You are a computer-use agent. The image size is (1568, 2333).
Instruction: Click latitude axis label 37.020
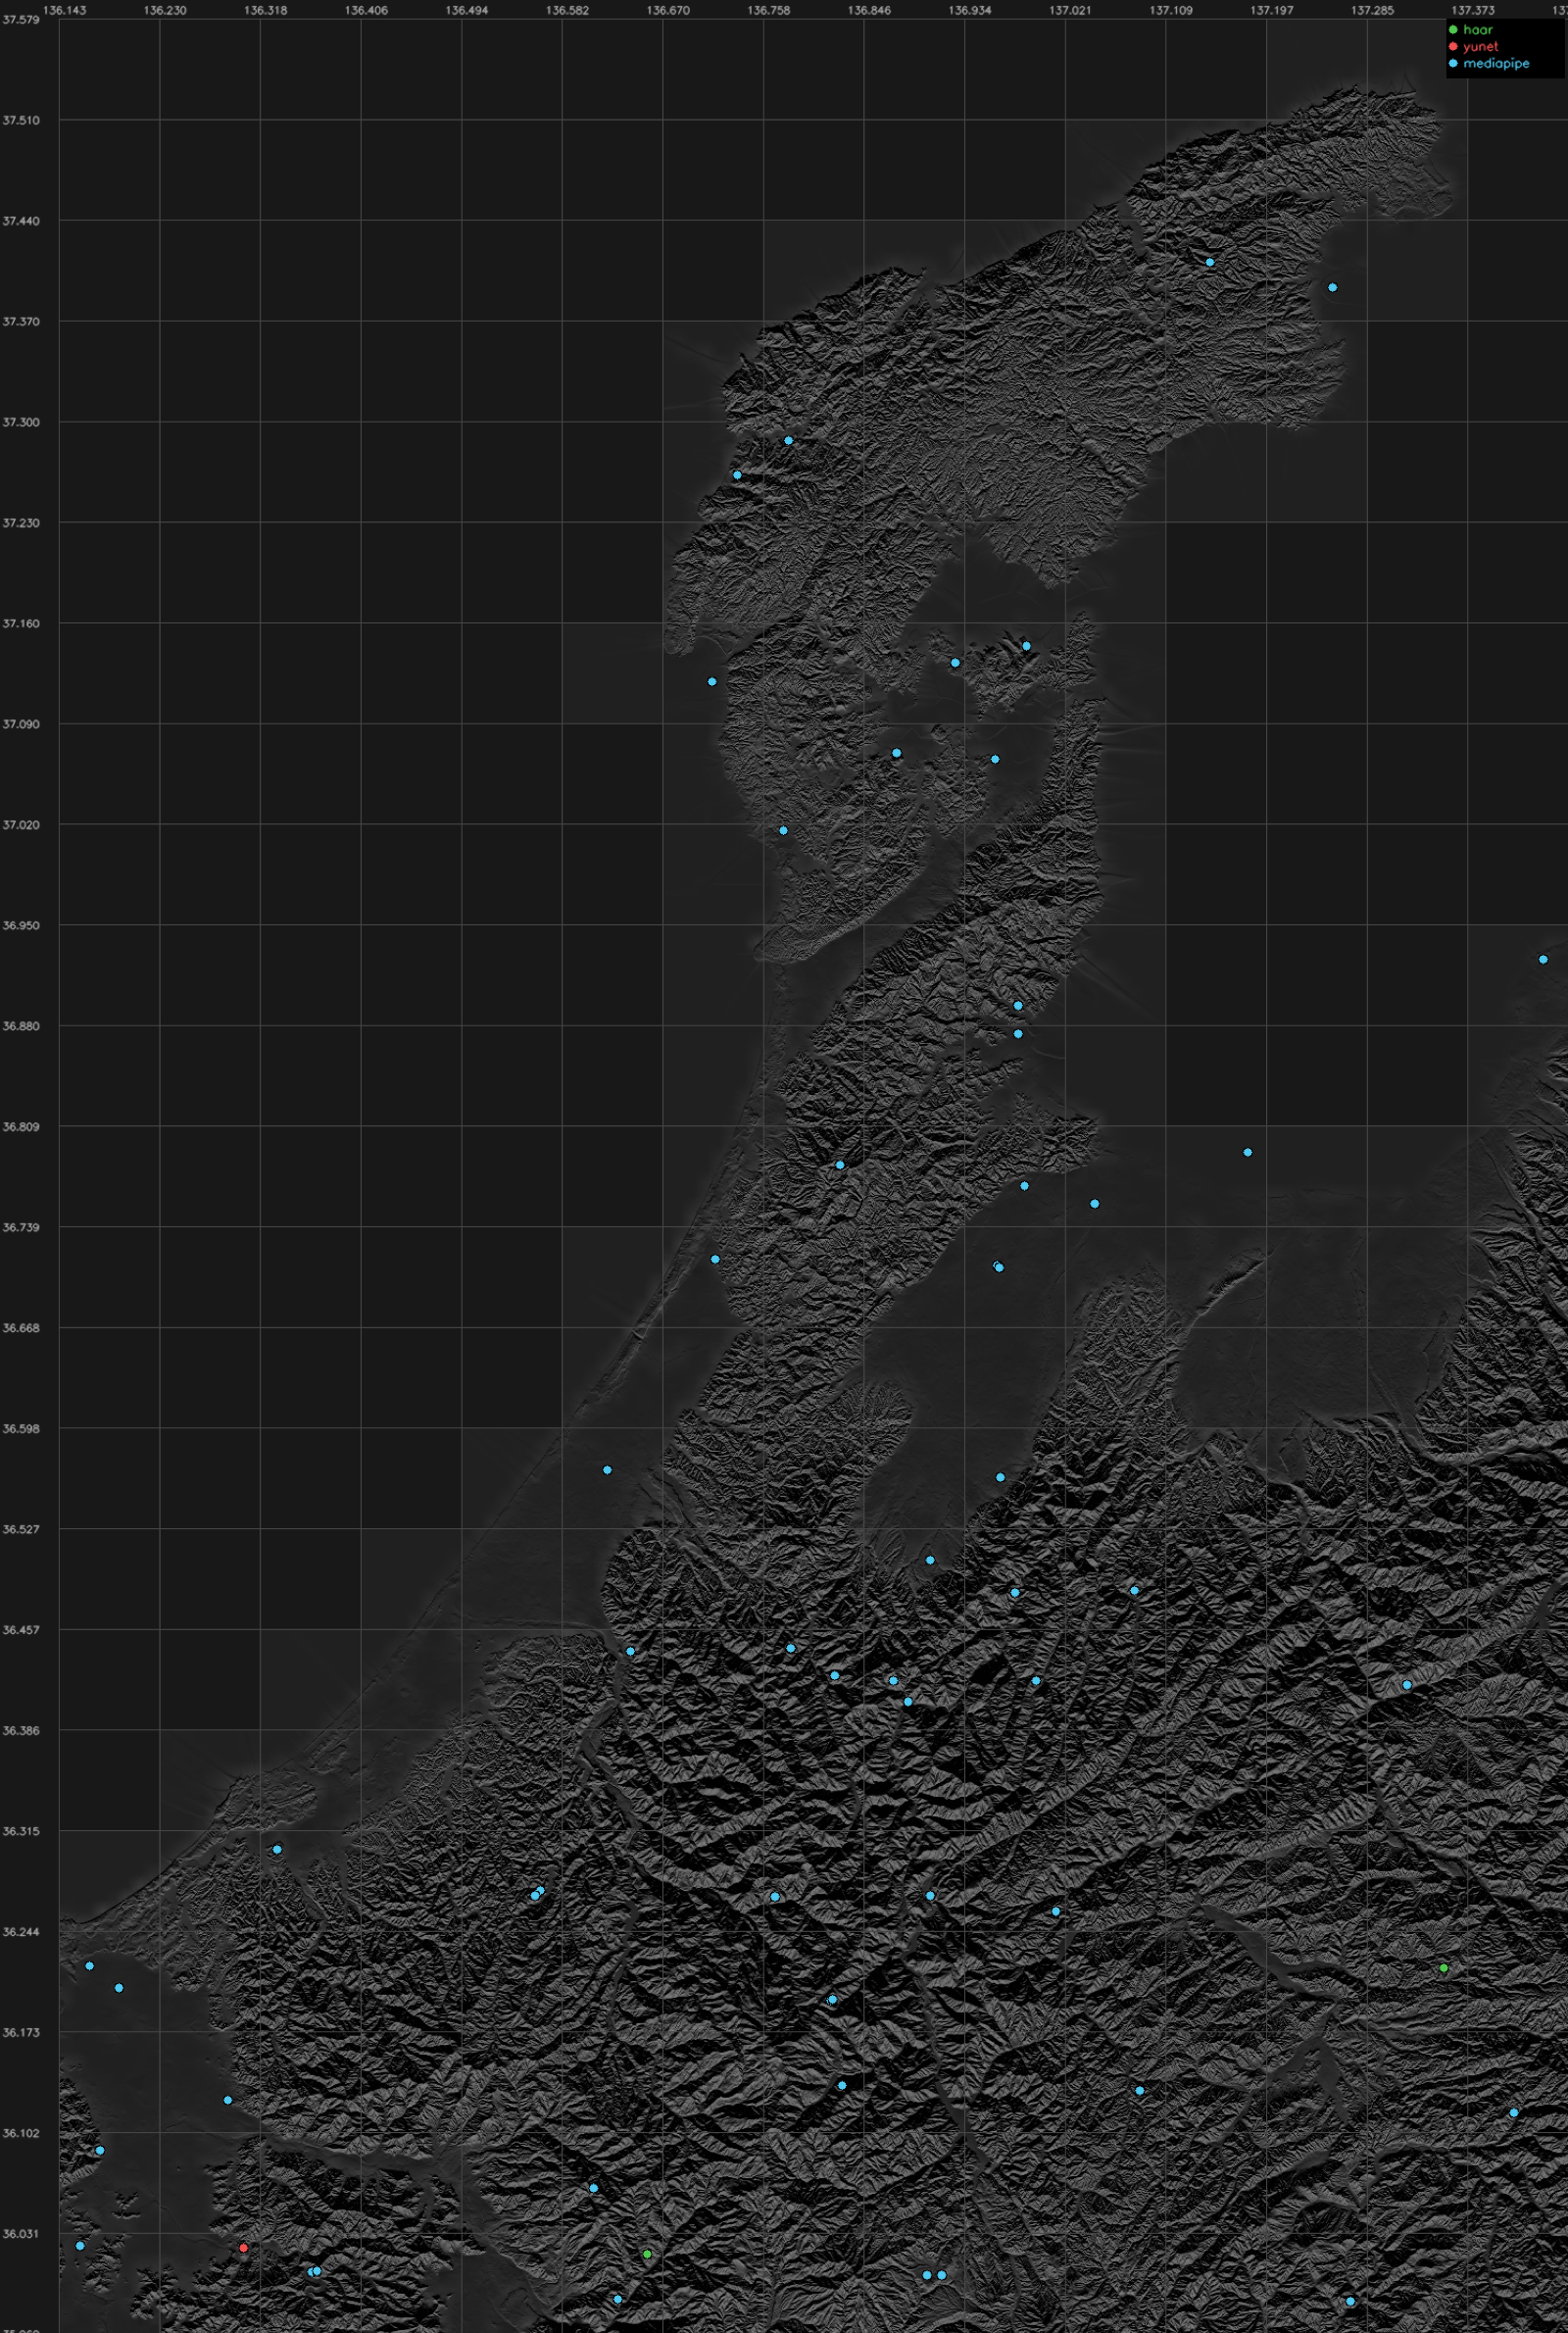tap(21, 825)
